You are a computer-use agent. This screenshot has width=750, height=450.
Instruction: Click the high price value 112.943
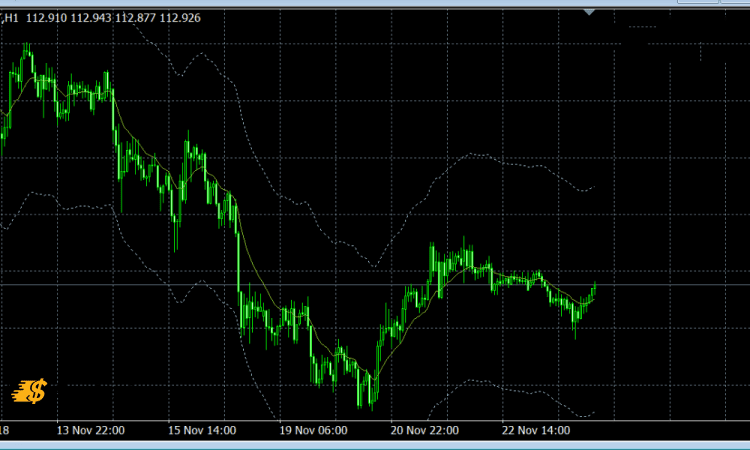91,18
